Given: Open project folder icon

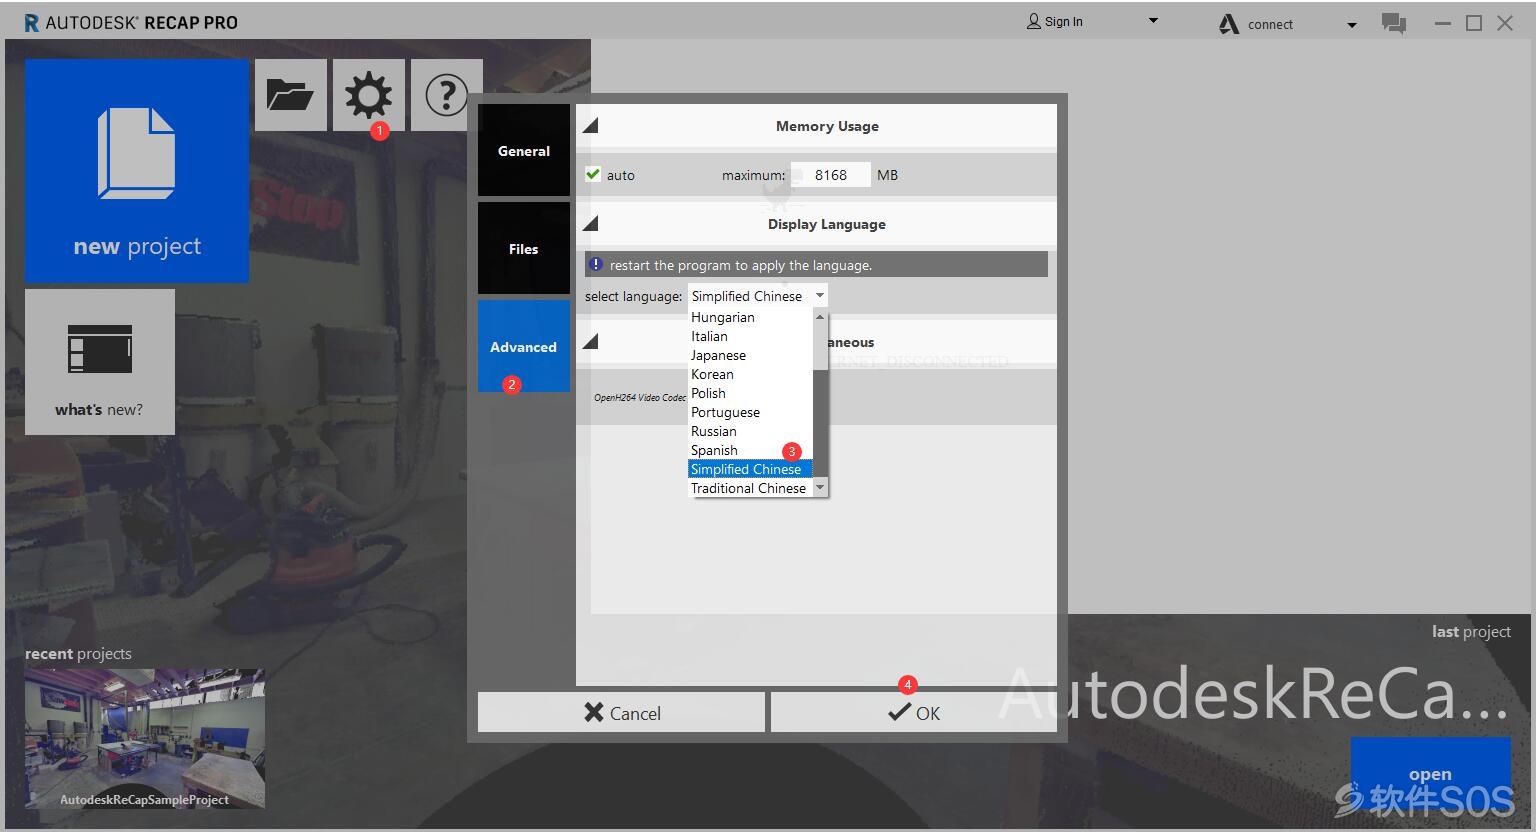Looking at the screenshot, I should [x=291, y=95].
